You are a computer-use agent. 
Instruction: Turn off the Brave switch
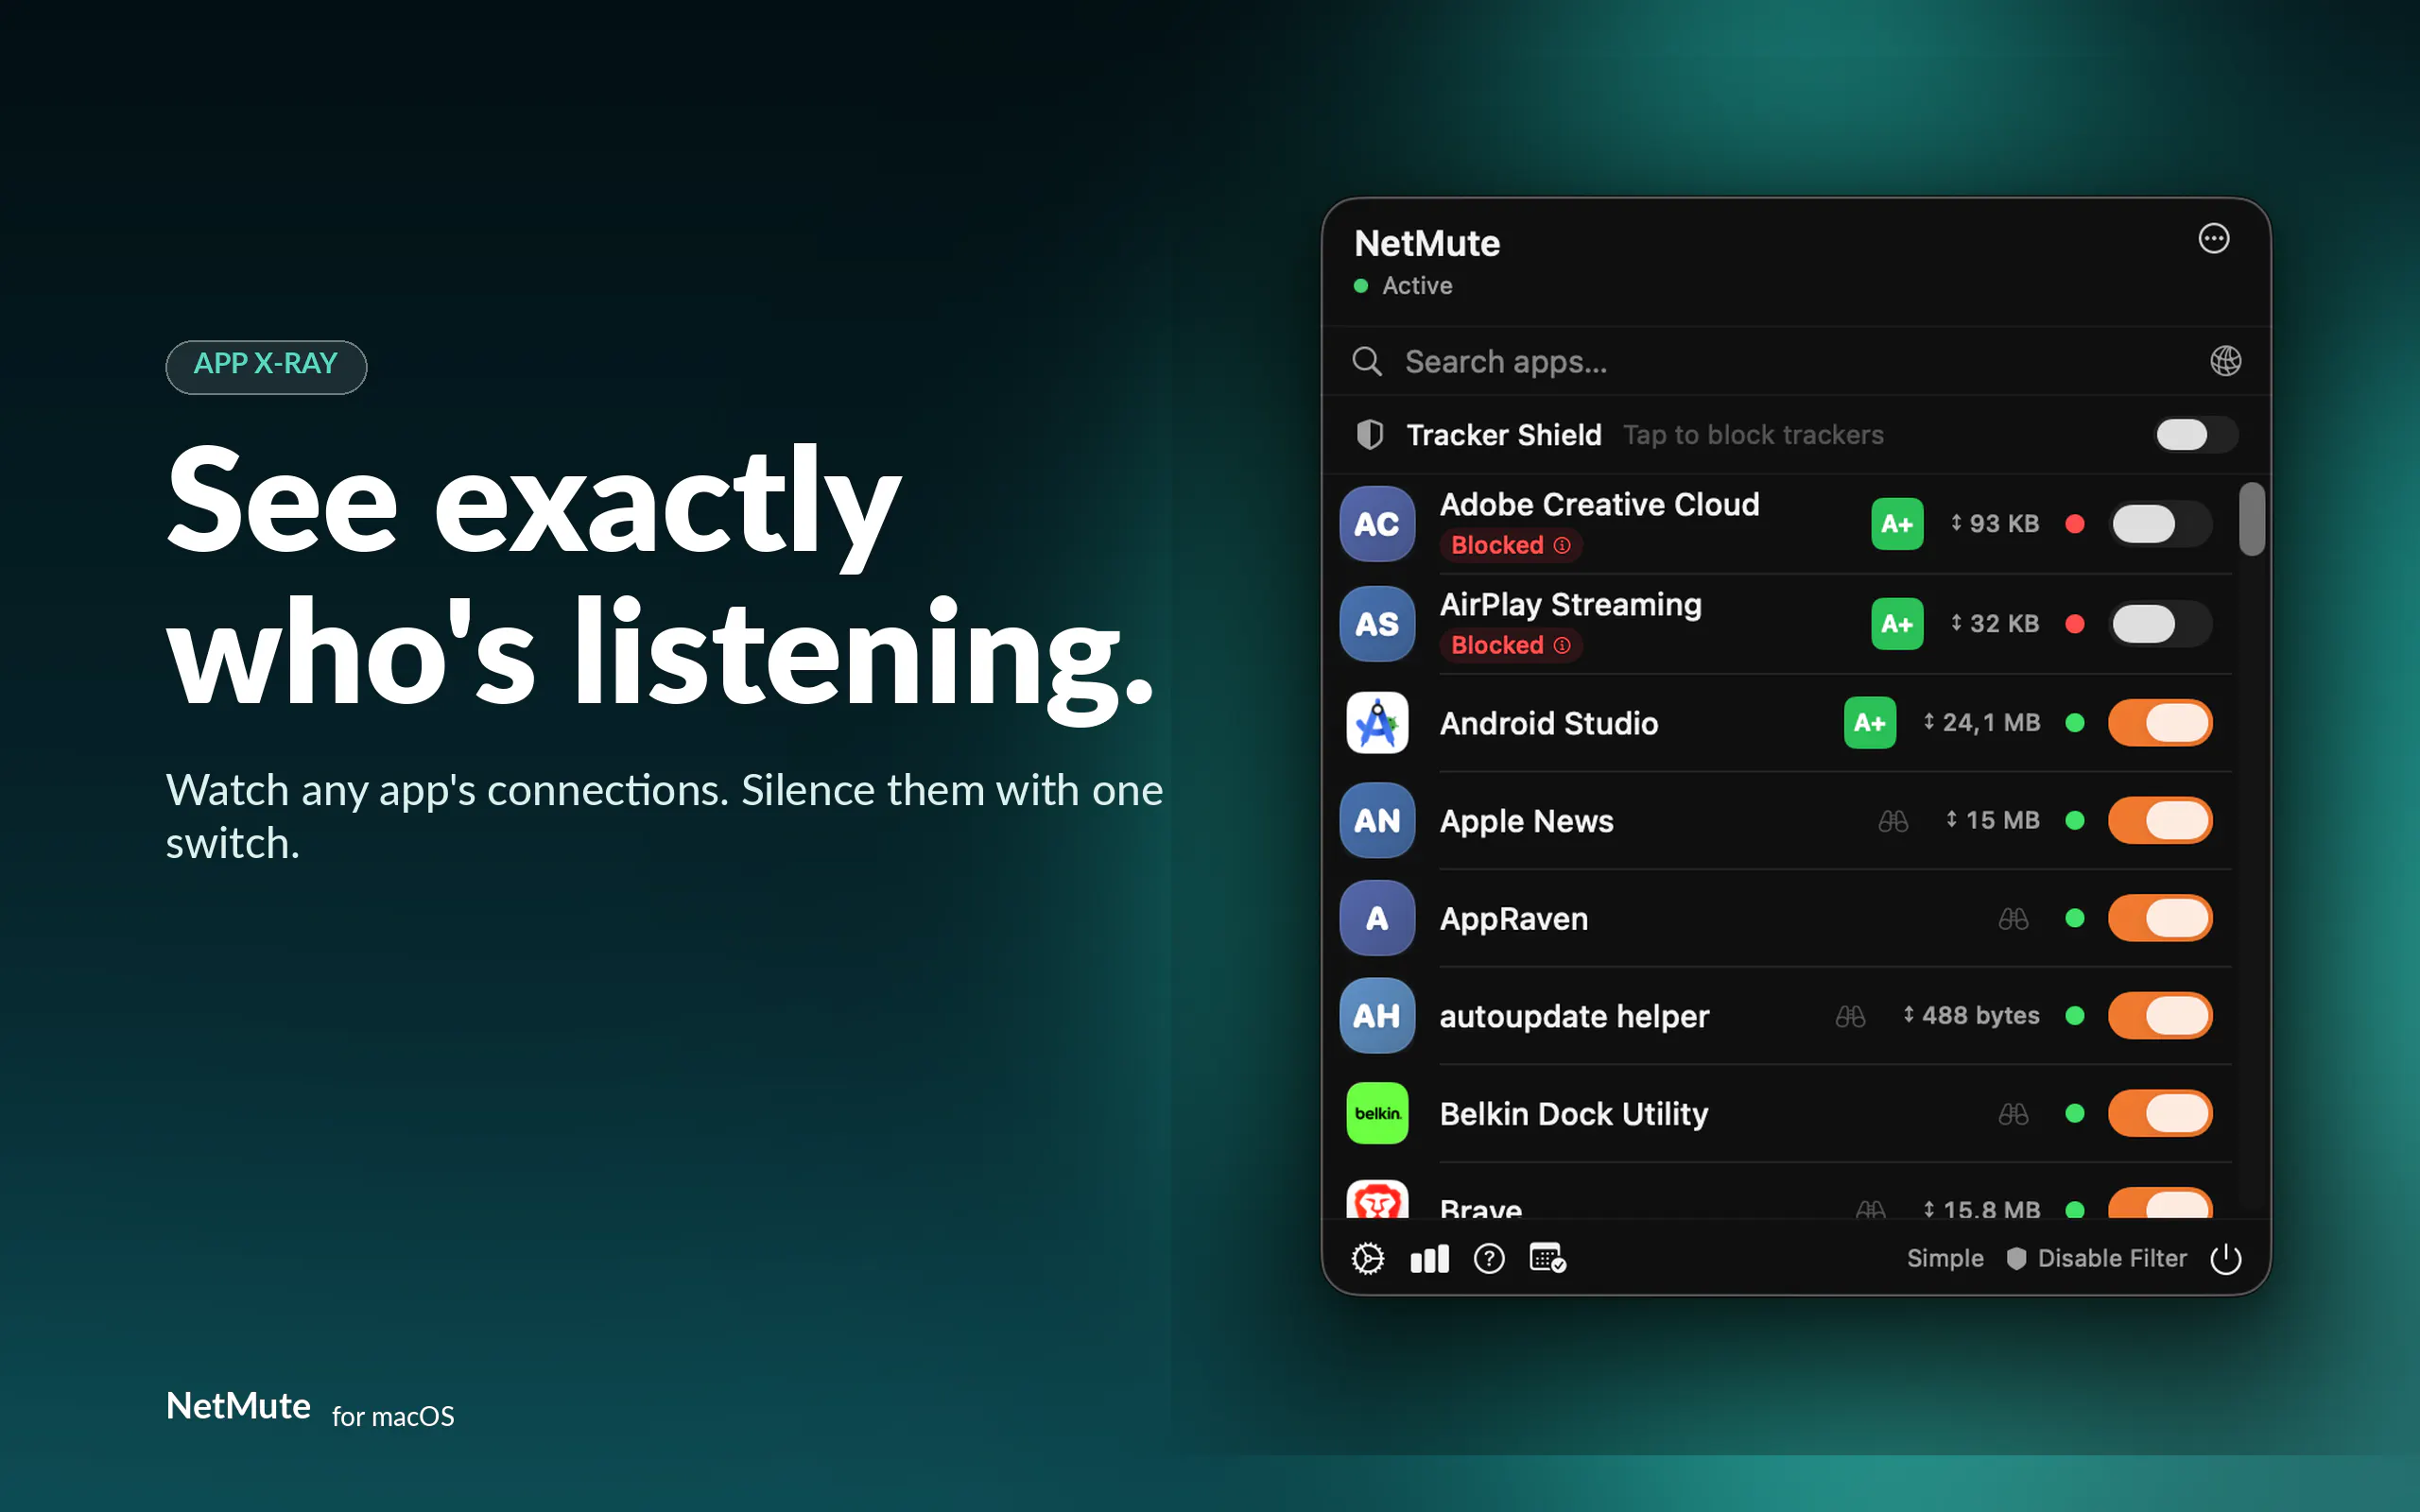pyautogui.click(x=2160, y=1203)
